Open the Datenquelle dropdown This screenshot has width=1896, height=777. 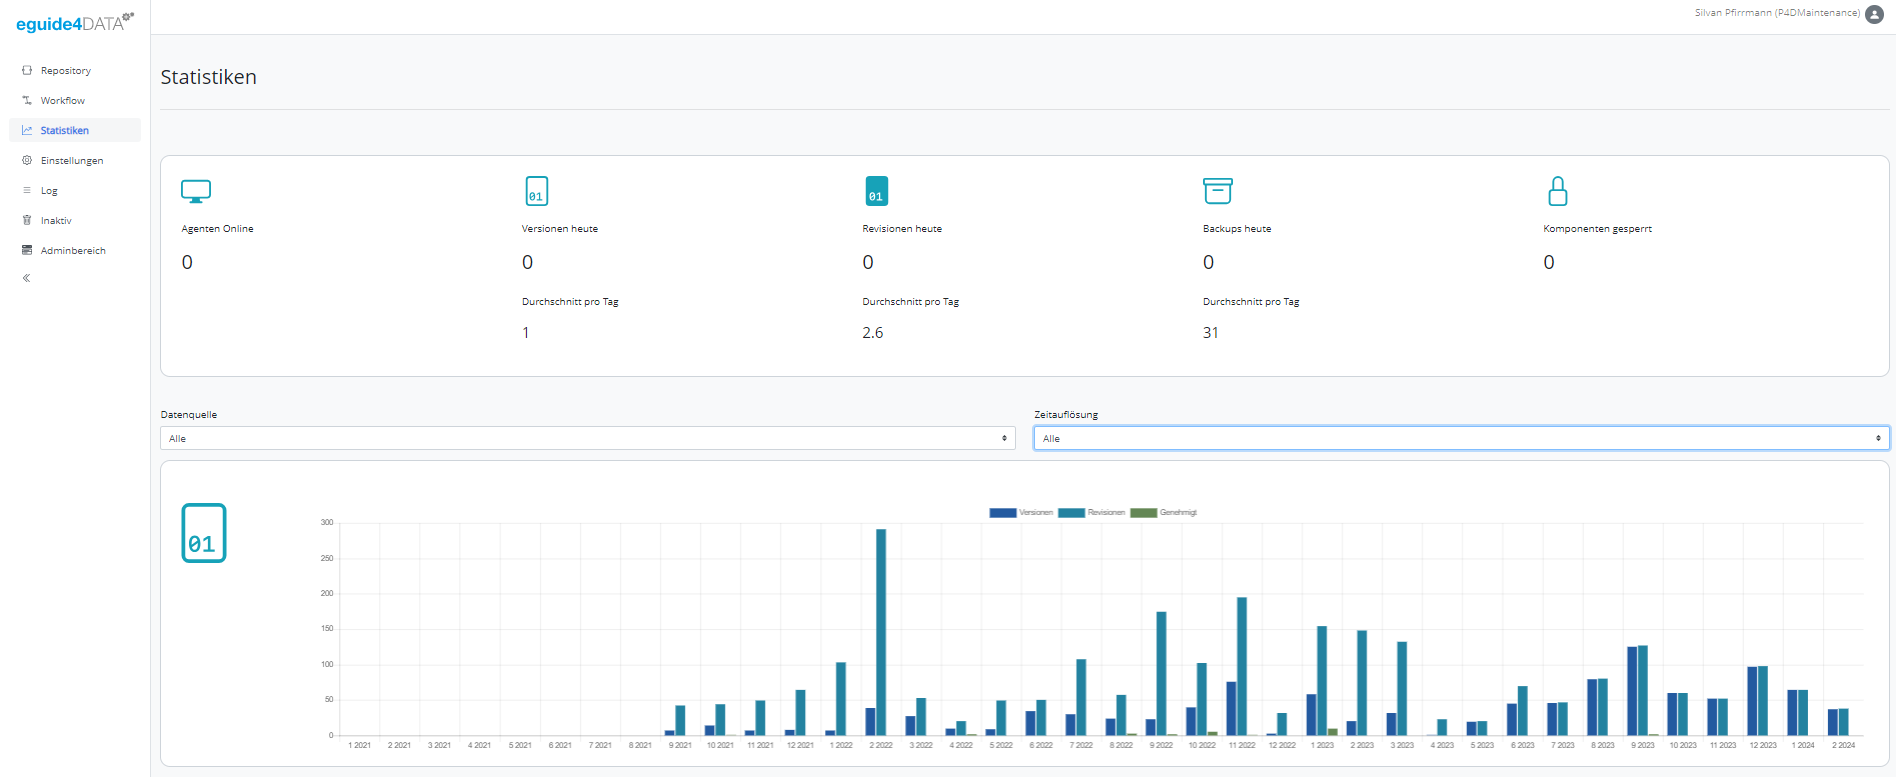[x=587, y=438]
